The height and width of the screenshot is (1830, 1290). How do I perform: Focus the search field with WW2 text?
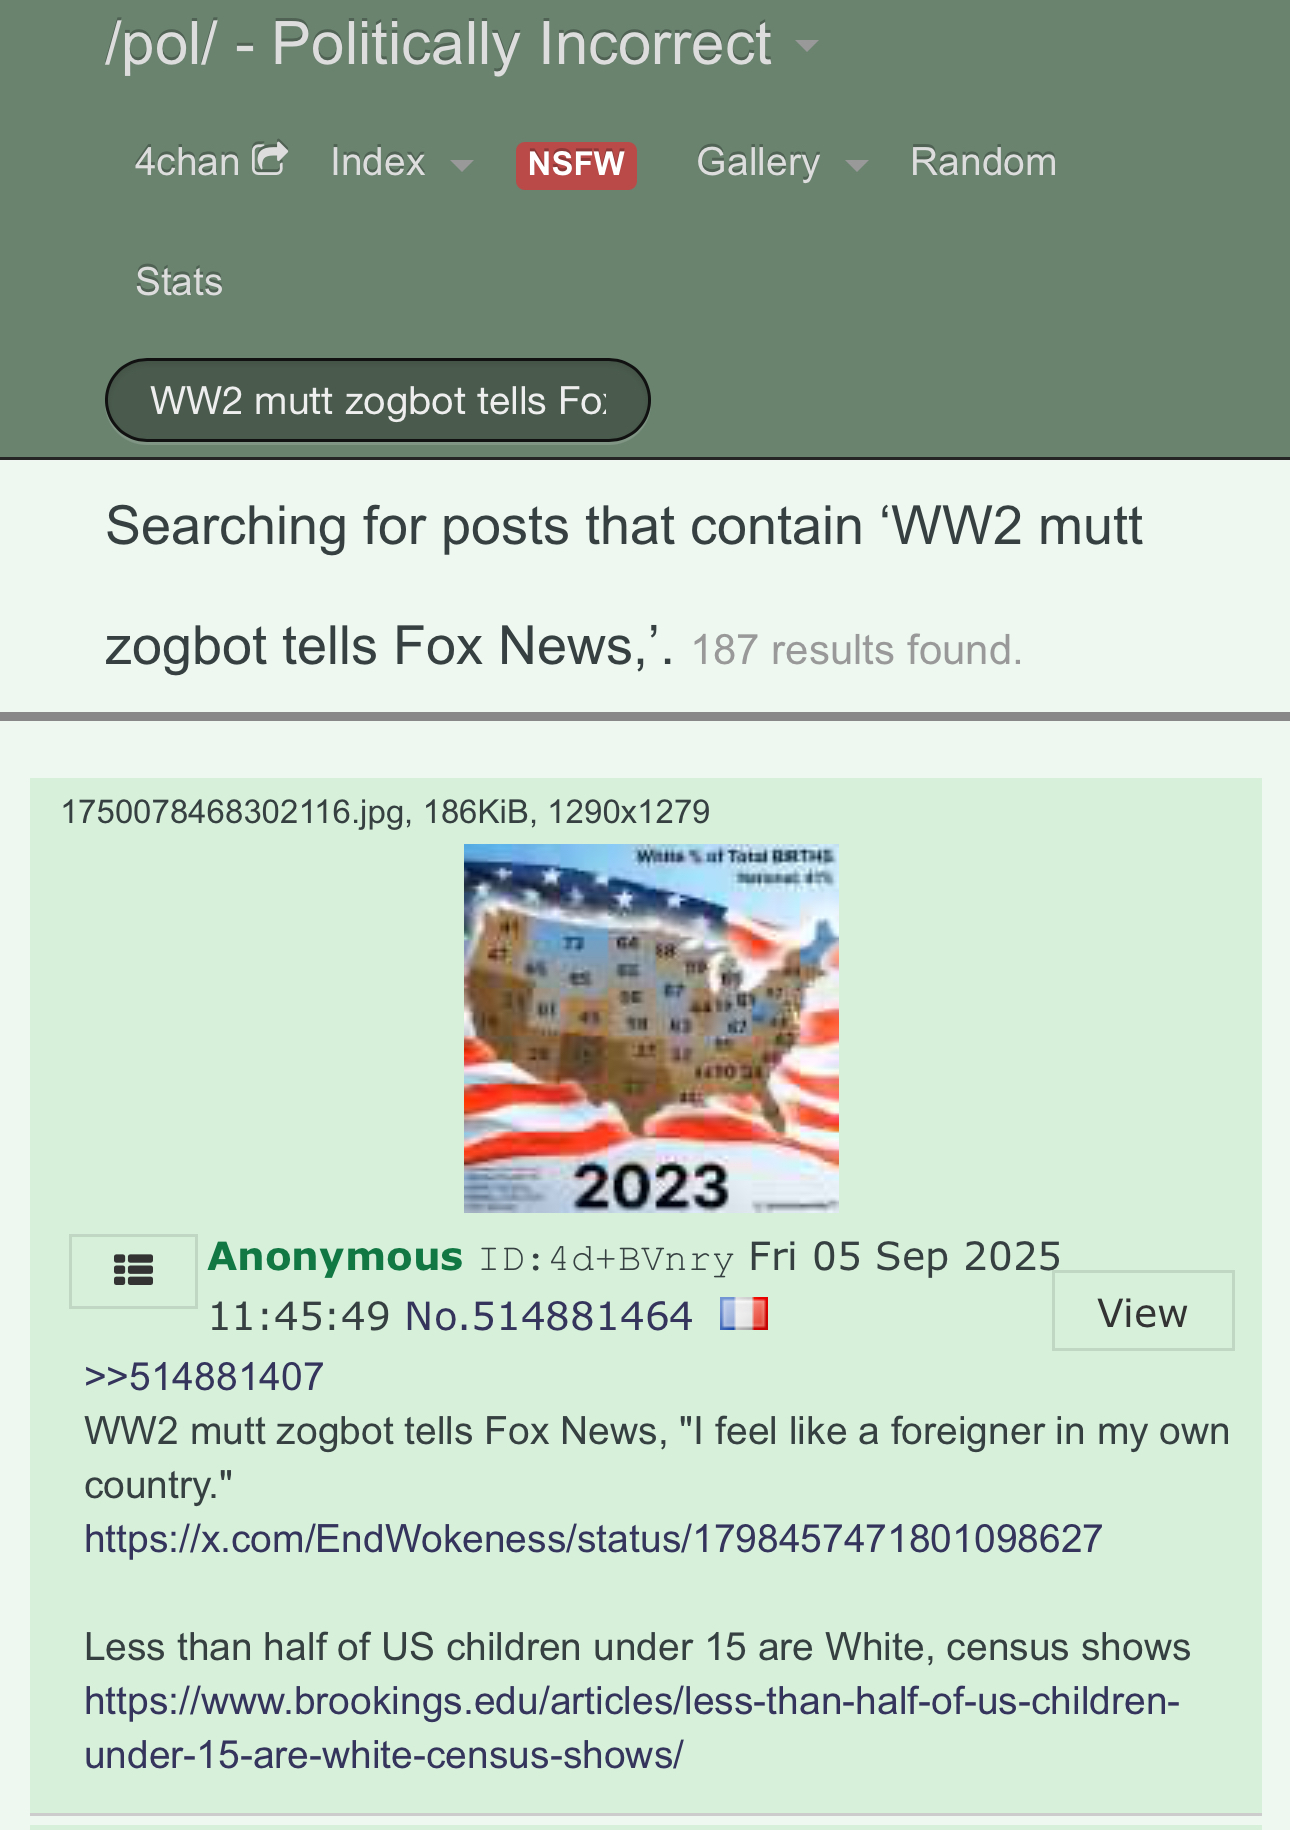(x=378, y=400)
